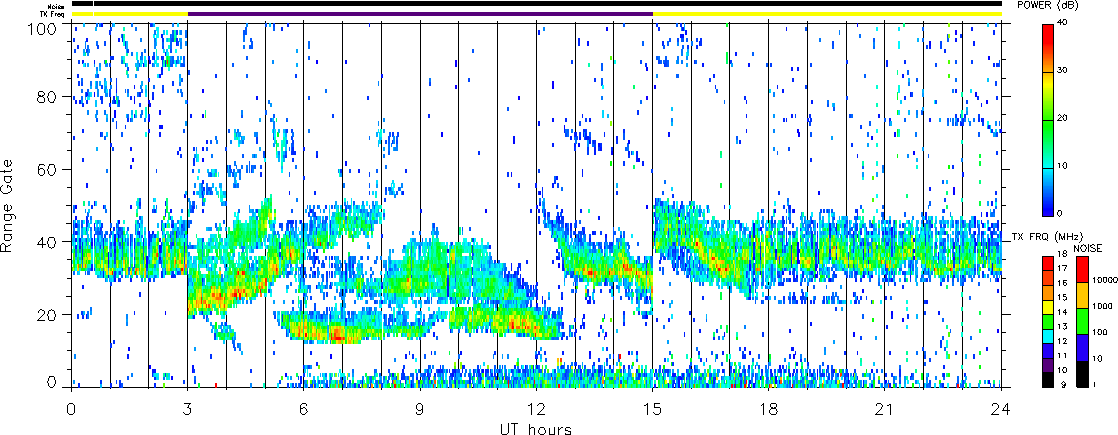This screenshot has width=1118, height=435.
Task: Pick the purple swatch in the TX FRQ legend
Action: click(x=1048, y=365)
